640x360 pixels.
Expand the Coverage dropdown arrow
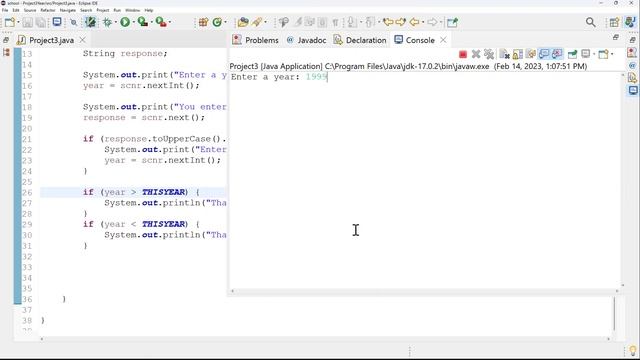151,22
